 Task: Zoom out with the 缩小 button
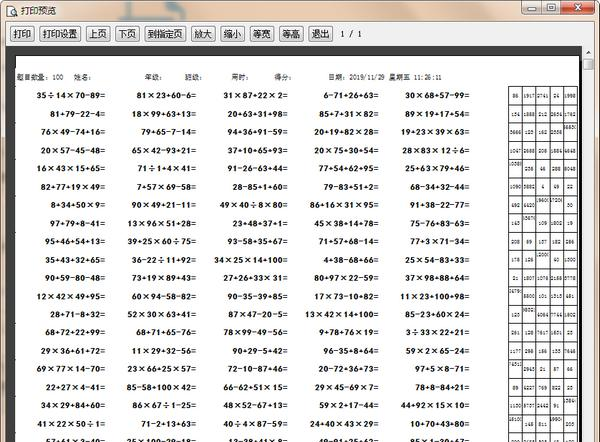pos(232,34)
